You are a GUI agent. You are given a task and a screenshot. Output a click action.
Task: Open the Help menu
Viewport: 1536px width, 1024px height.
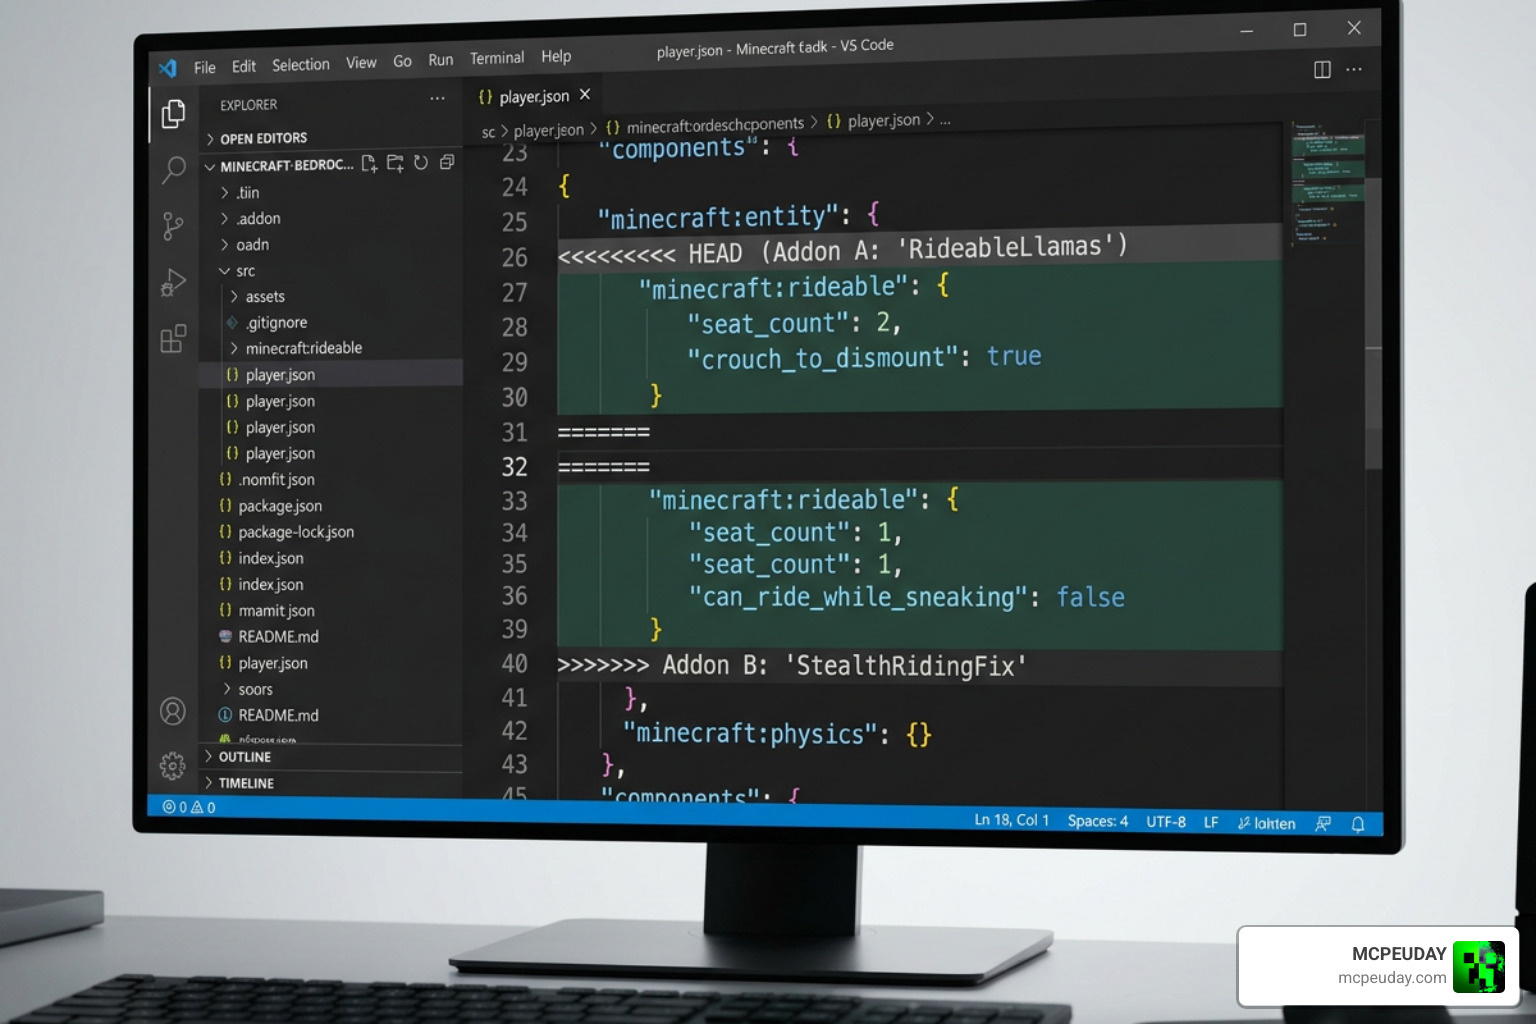click(x=556, y=56)
